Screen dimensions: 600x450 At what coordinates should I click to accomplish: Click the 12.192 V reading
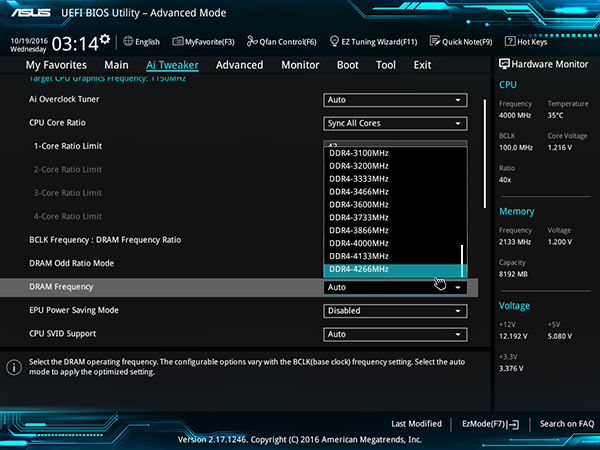[513, 336]
